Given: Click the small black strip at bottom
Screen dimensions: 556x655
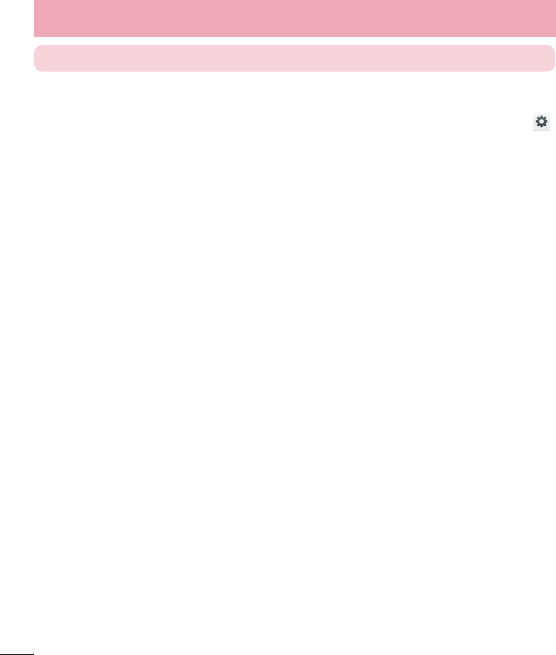Looking at the screenshot, I should (17, 654).
